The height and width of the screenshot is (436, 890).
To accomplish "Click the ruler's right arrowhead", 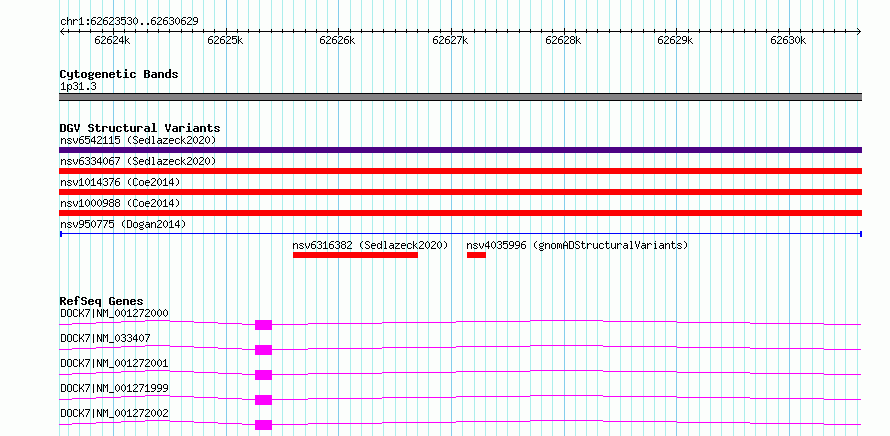I will point(859,32).
